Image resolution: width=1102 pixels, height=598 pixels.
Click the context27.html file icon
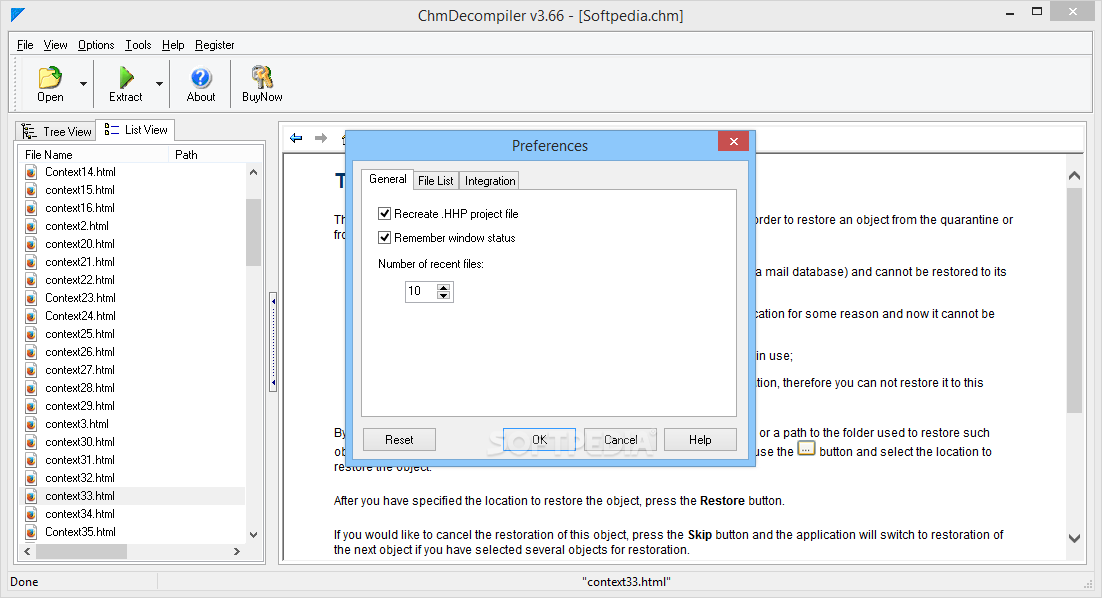31,370
